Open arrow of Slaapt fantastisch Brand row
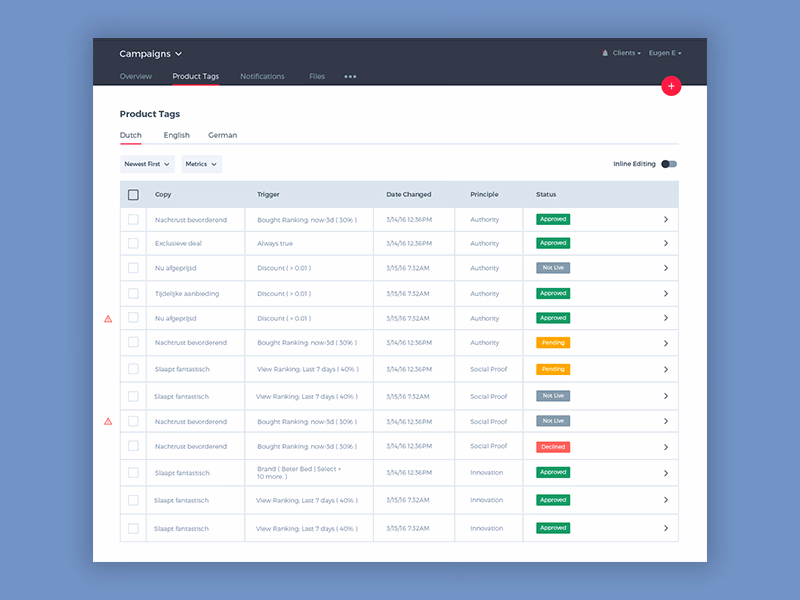This screenshot has height=600, width=800. [x=666, y=473]
